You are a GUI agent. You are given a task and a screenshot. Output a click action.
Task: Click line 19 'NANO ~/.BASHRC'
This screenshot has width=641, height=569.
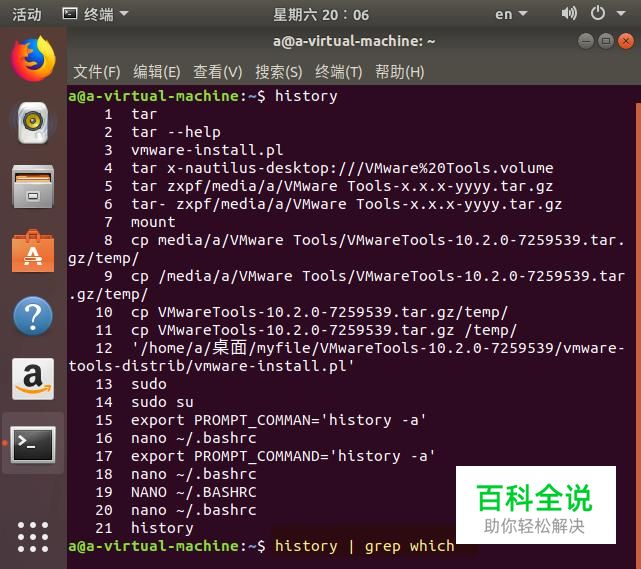(194, 492)
